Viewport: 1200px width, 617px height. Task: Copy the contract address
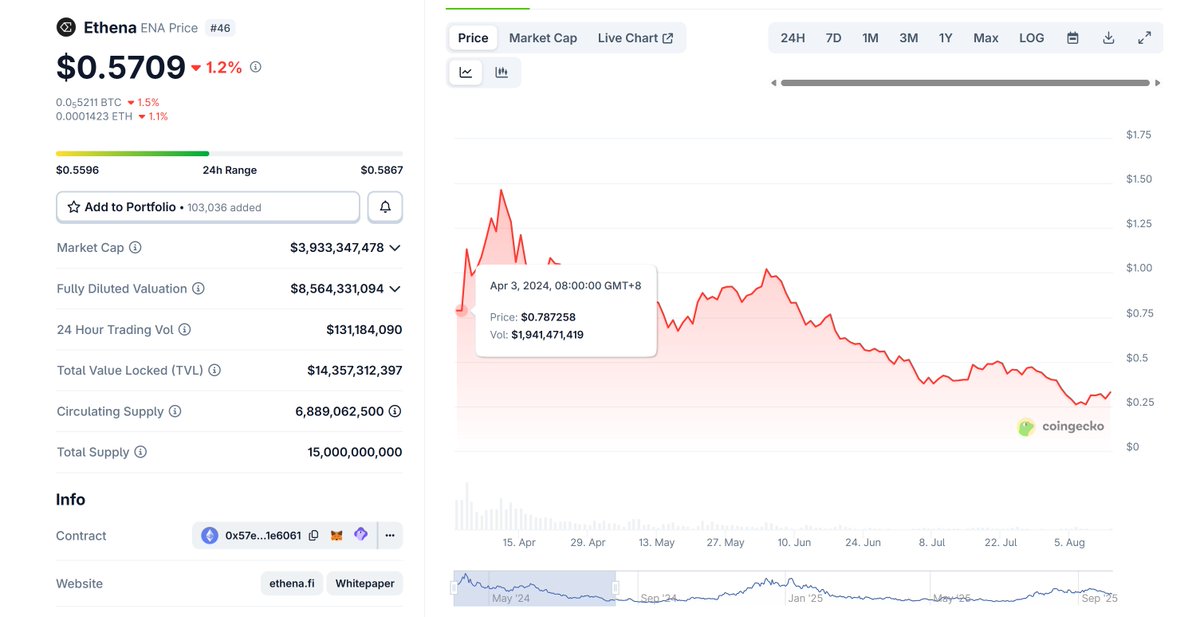[314, 536]
